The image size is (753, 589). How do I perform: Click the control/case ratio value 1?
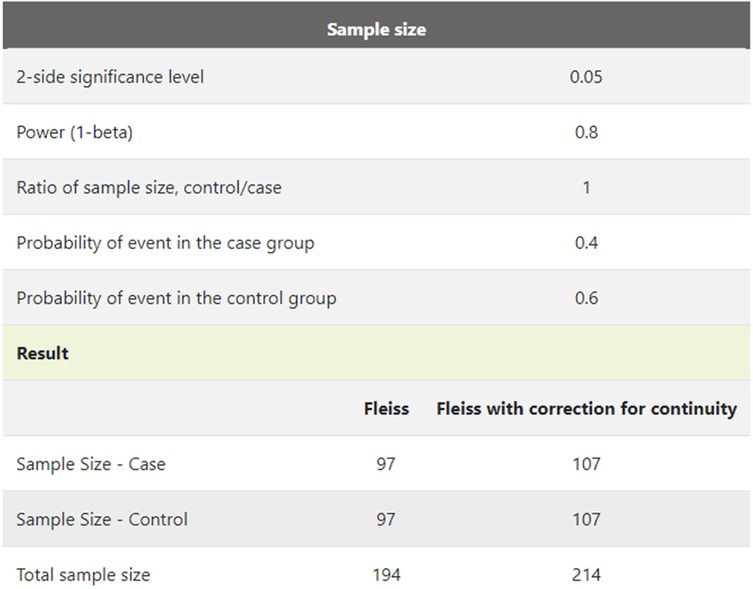point(586,187)
